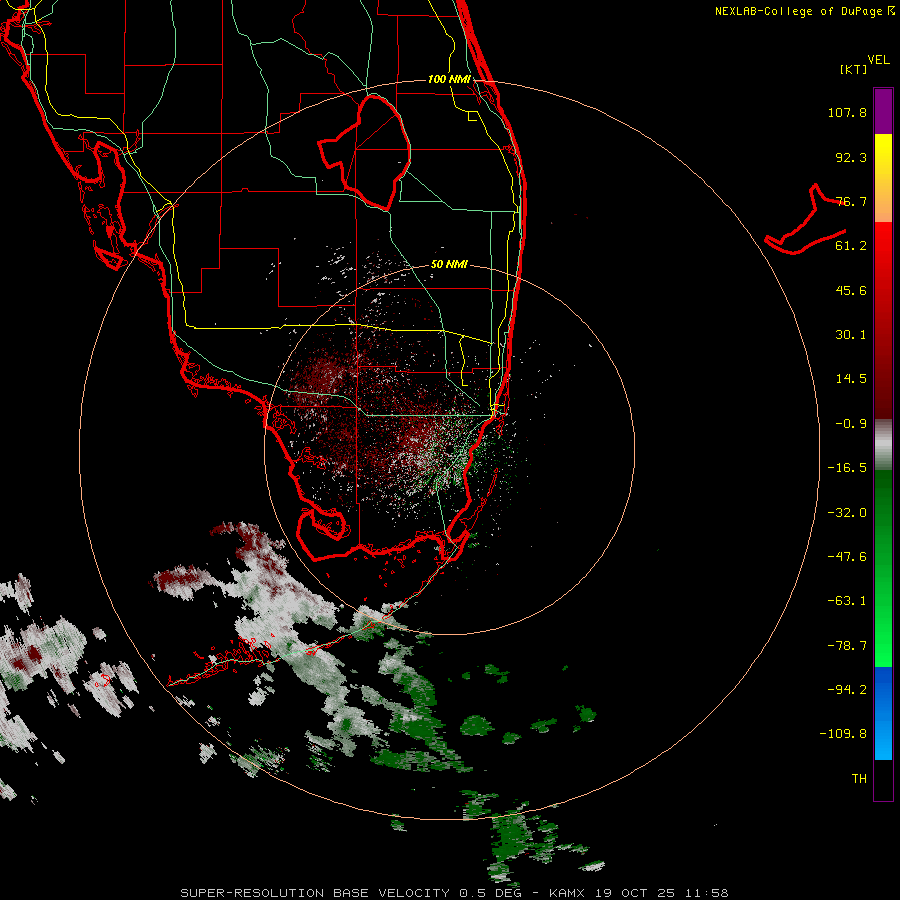900x900 pixels.
Task: Select the -16.5 legend value
Action: [x=847, y=468]
